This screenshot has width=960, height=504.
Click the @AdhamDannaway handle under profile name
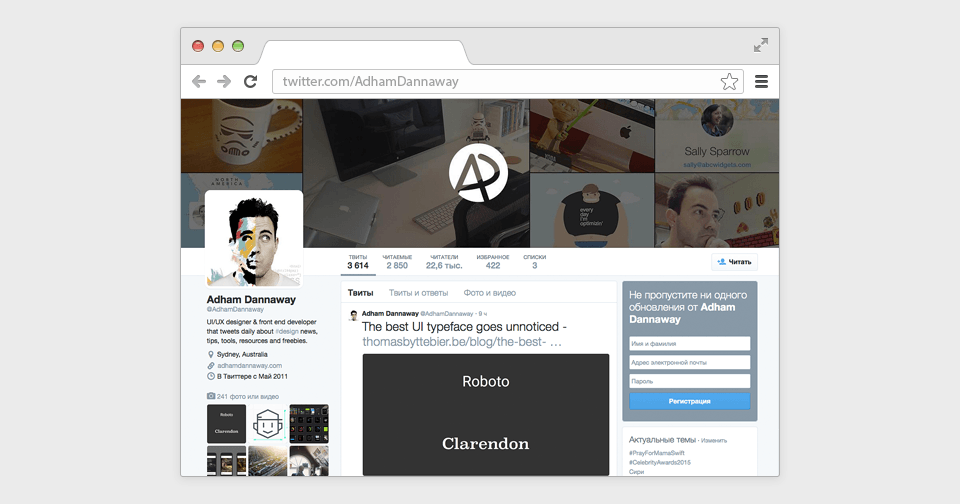(x=234, y=309)
